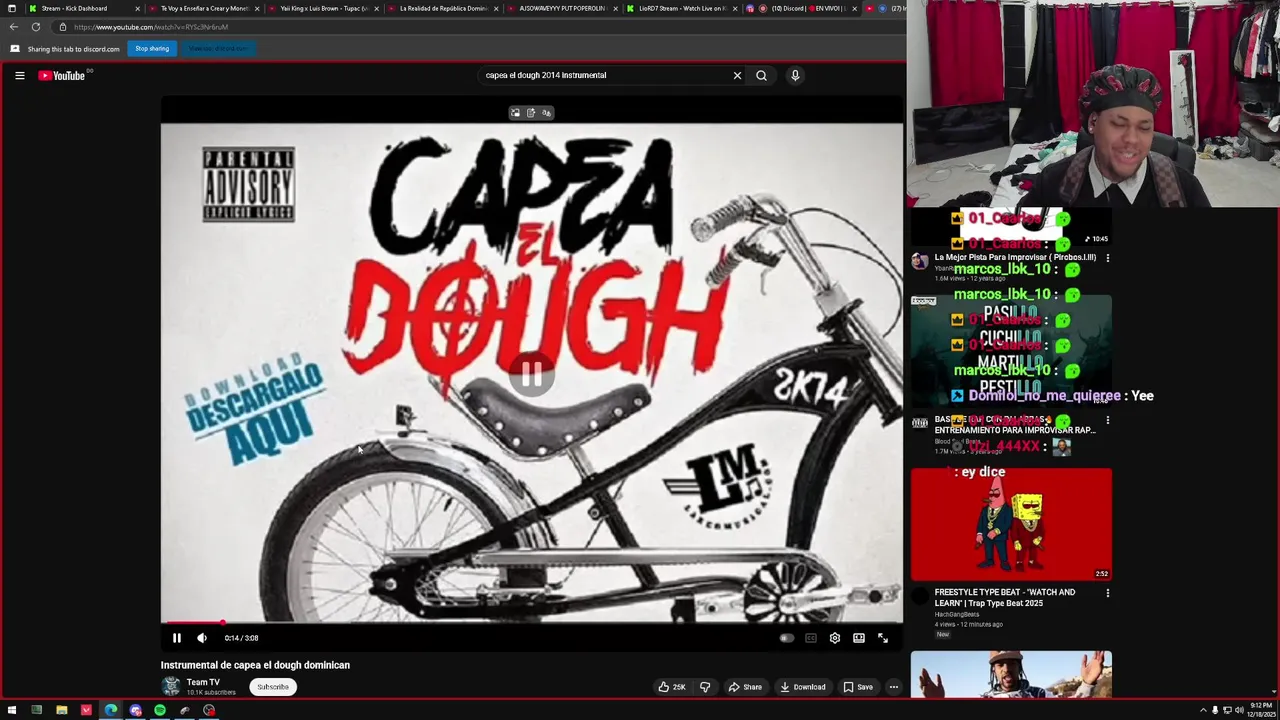Seek on the red video progress bar
Screen dimensions: 1280x720
tap(531, 622)
